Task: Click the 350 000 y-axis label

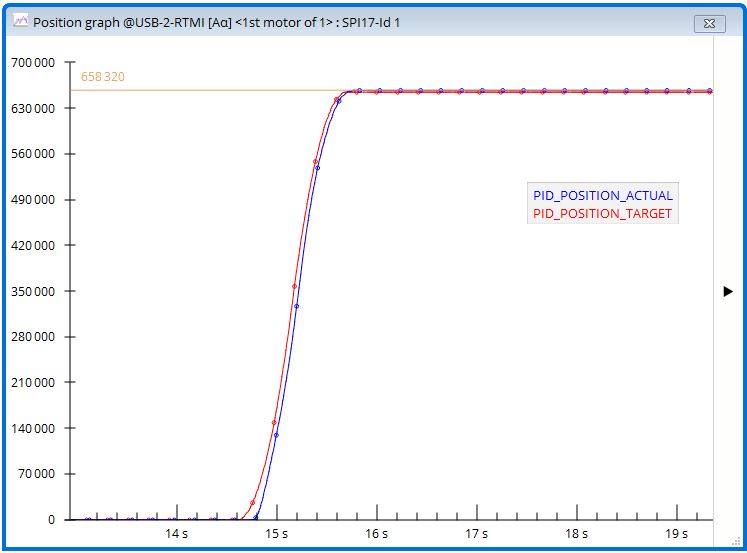Action: click(x=33, y=292)
